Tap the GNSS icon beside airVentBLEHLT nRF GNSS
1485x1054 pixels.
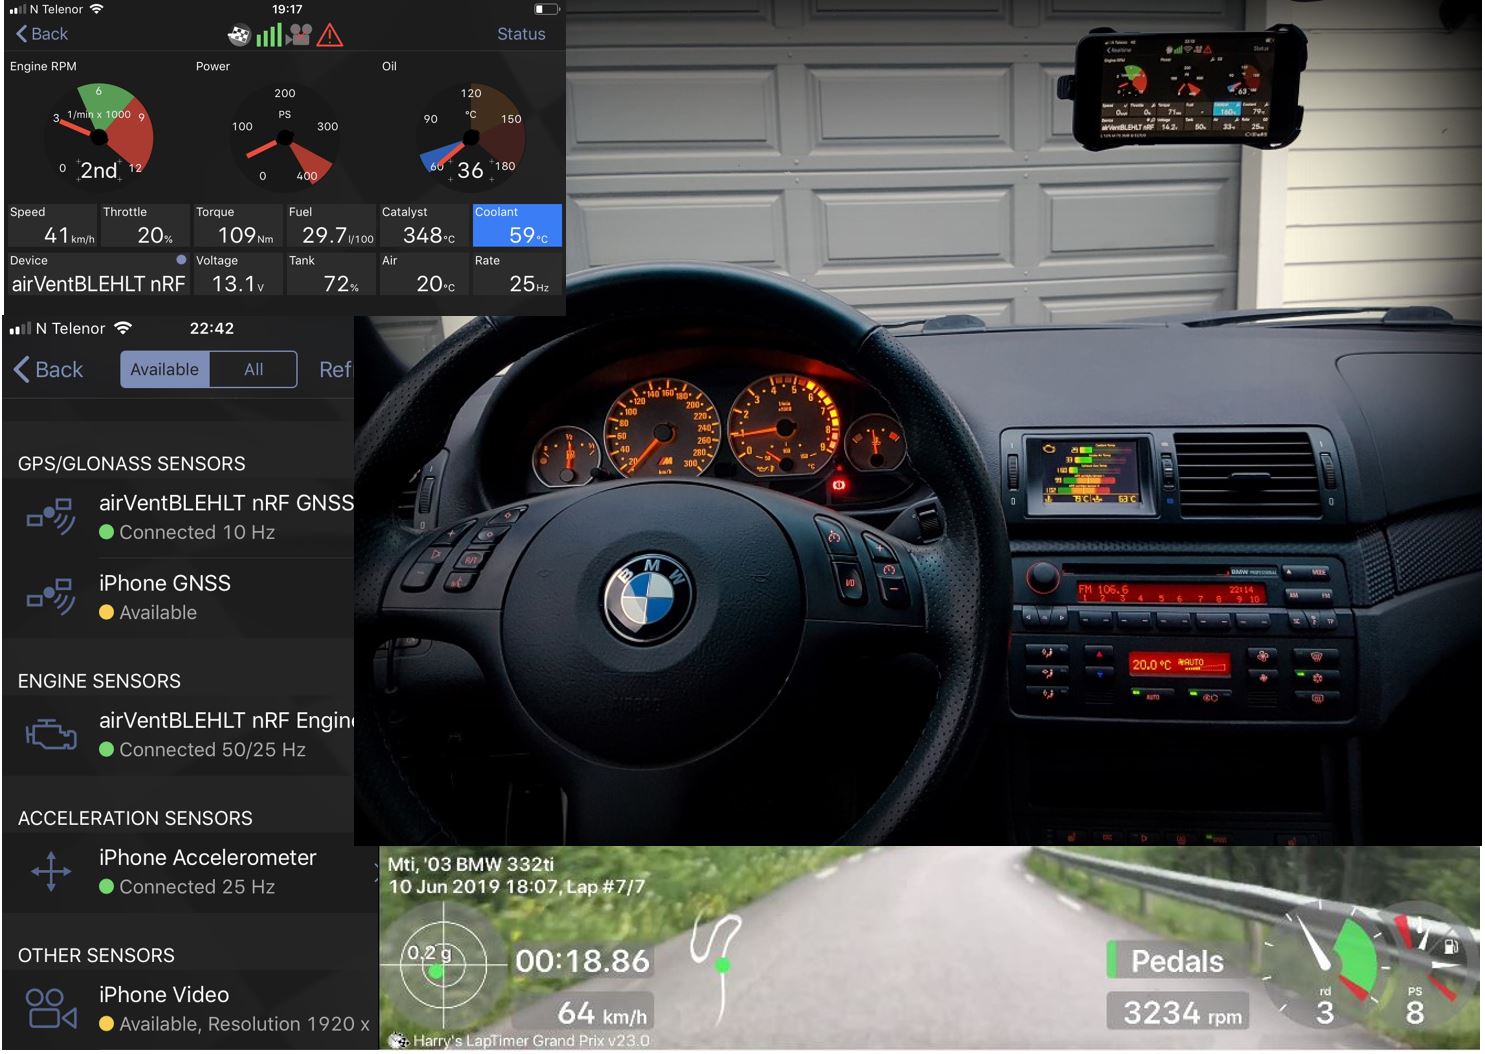coord(51,517)
